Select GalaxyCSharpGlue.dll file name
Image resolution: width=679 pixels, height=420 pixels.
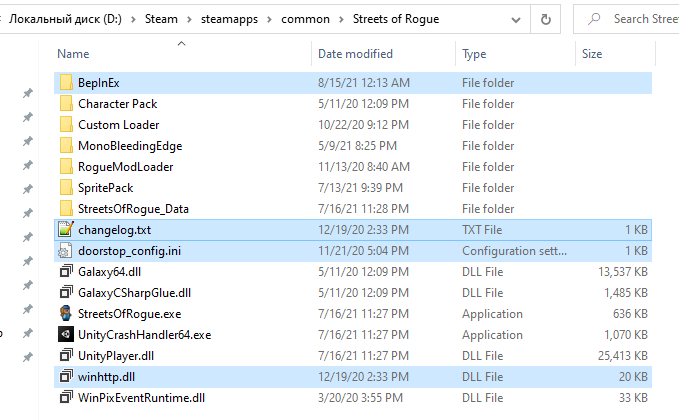tap(134, 293)
